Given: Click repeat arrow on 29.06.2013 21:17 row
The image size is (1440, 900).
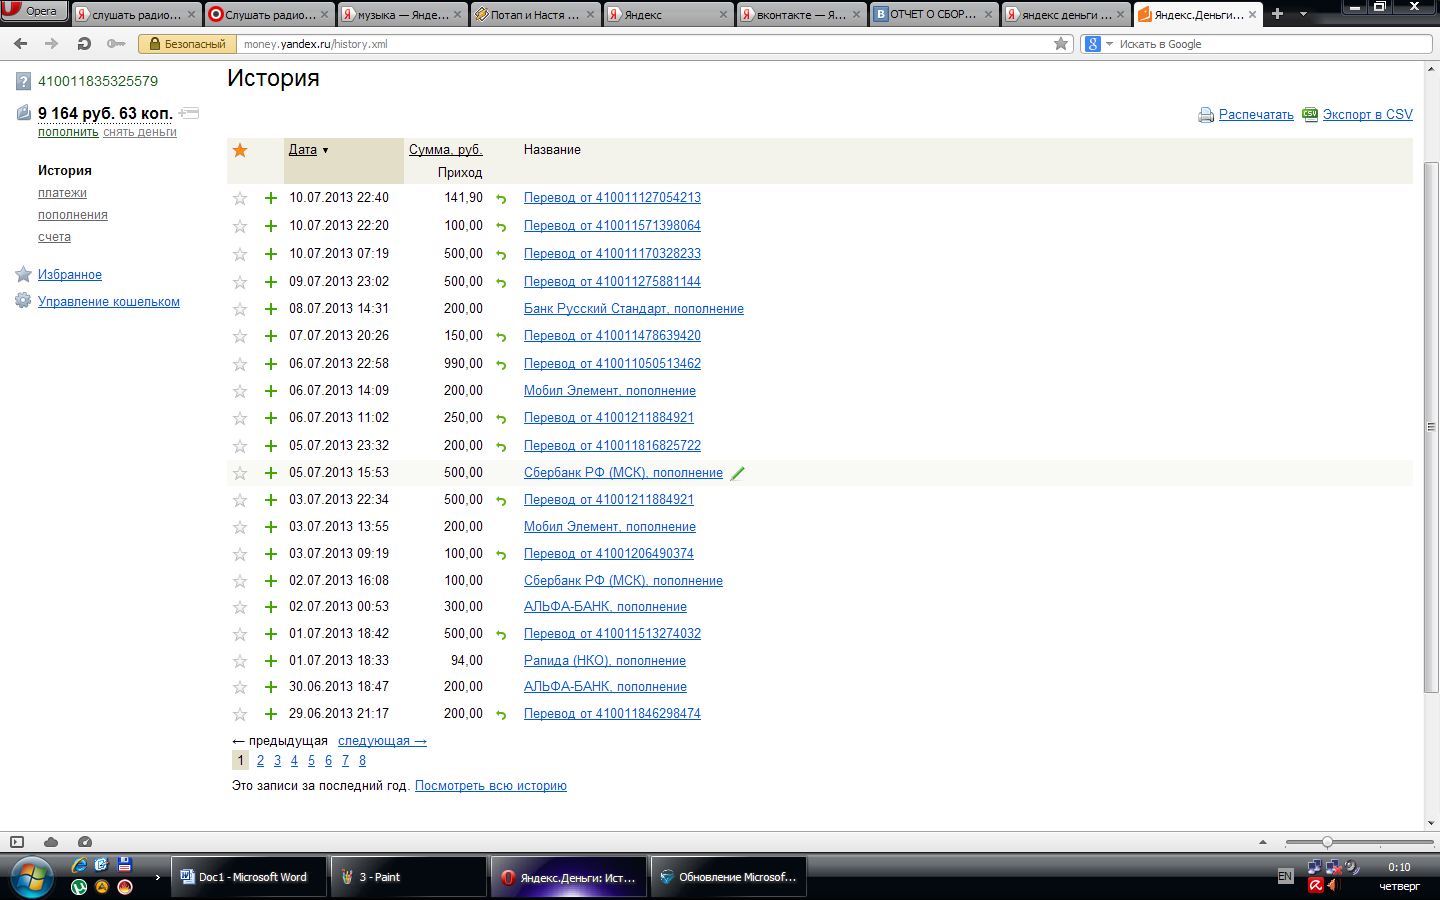Looking at the screenshot, I should pos(501,715).
